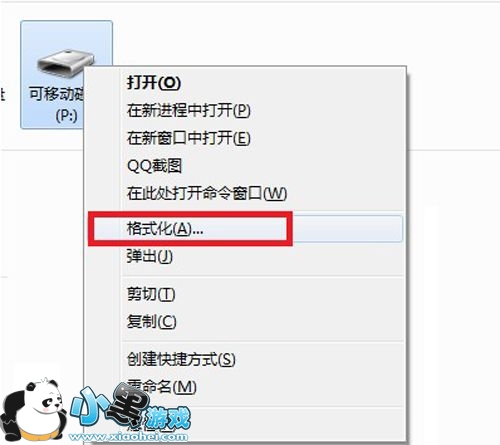
Task: Click 格式化(A)... in the red box
Action: point(165,229)
